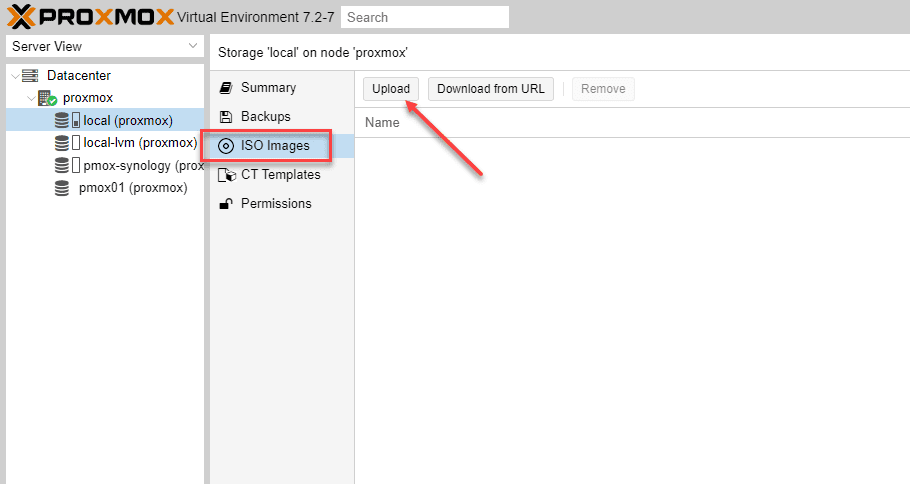
Task: Click the pmox01 storage disk icon
Action: pyautogui.click(x=62, y=188)
